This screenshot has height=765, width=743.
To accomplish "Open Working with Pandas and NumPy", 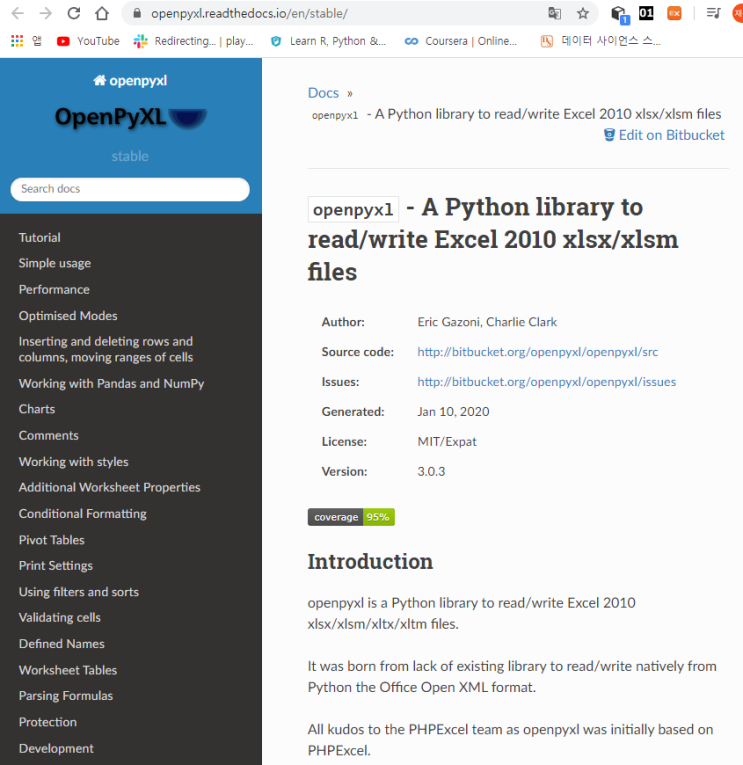I will point(111,384).
